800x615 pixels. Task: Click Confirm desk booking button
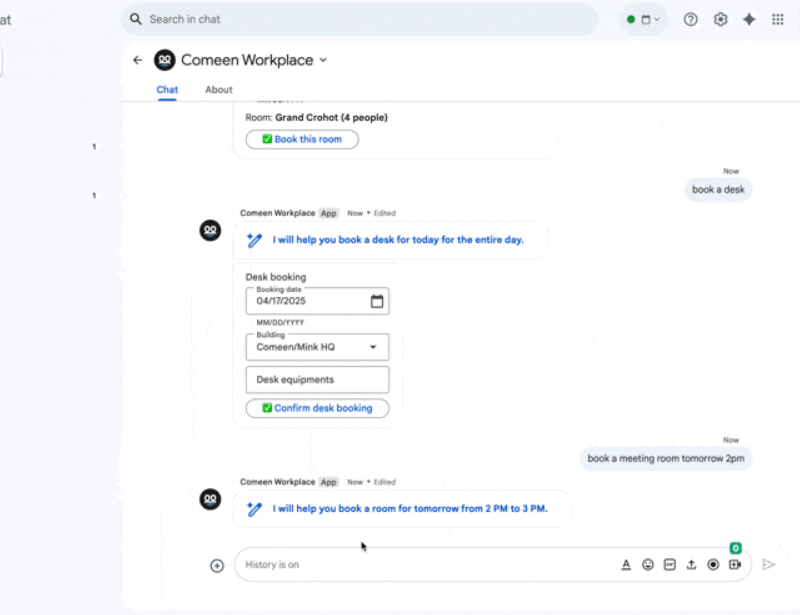tap(317, 408)
